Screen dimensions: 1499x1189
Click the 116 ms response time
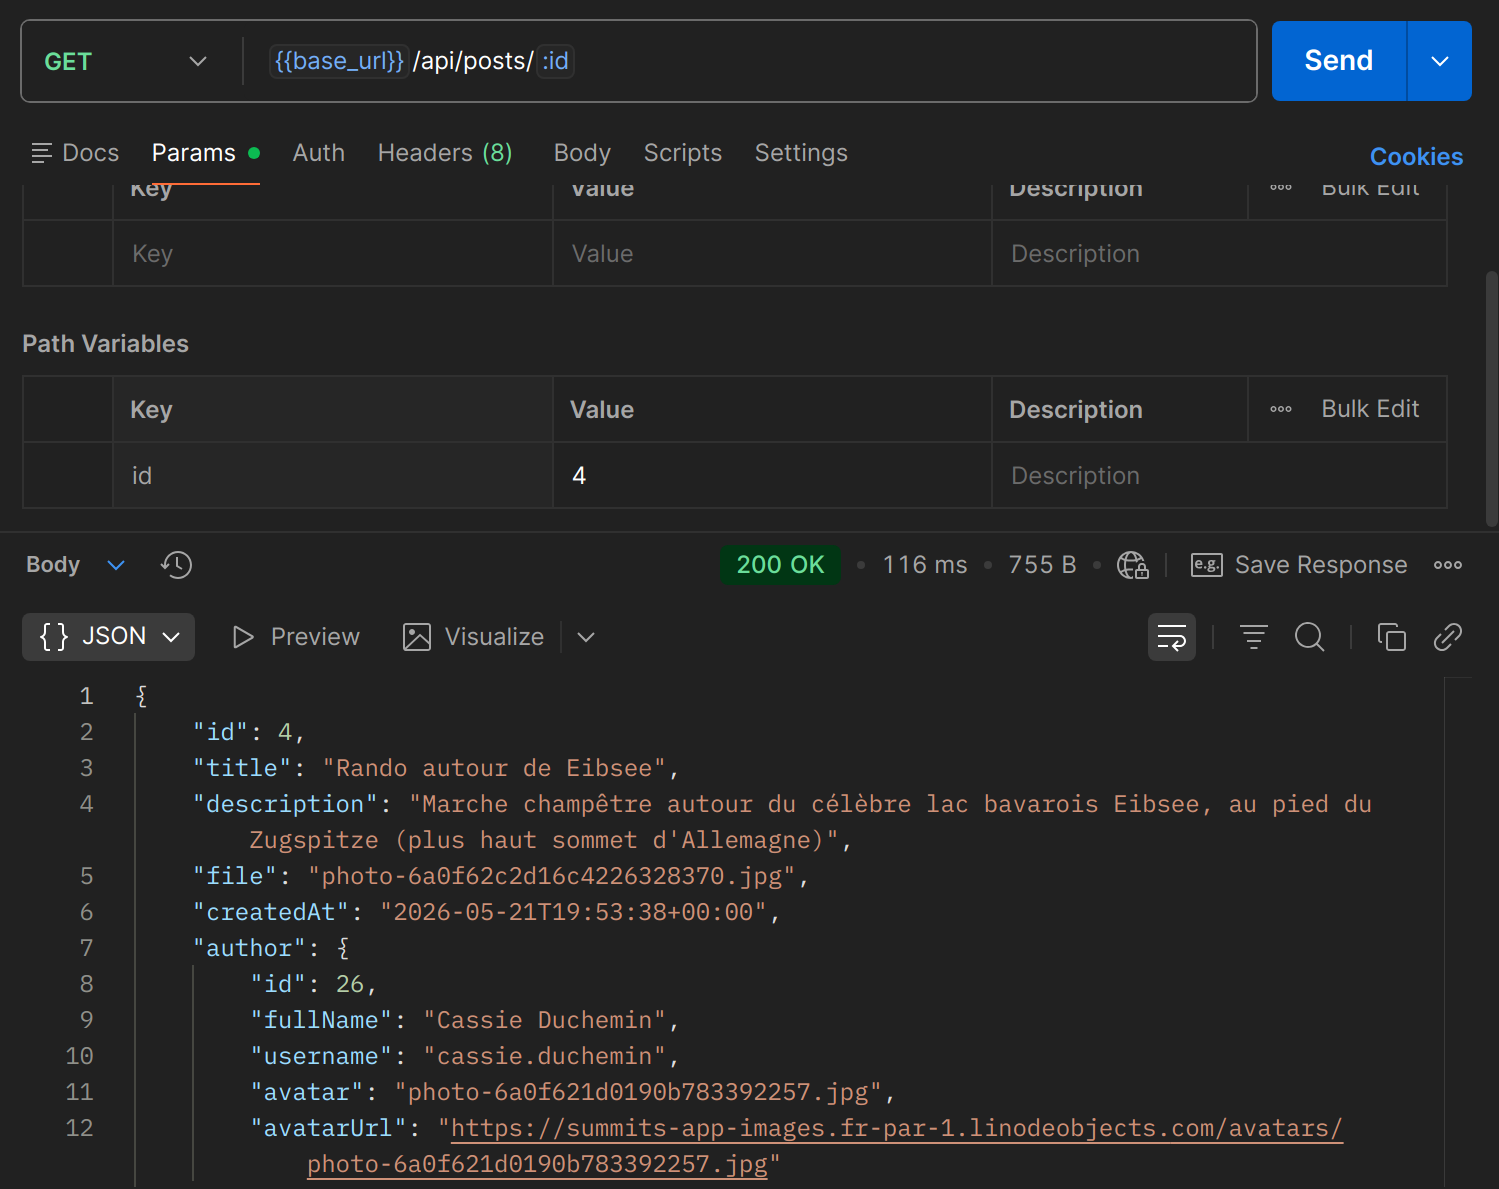point(925,565)
